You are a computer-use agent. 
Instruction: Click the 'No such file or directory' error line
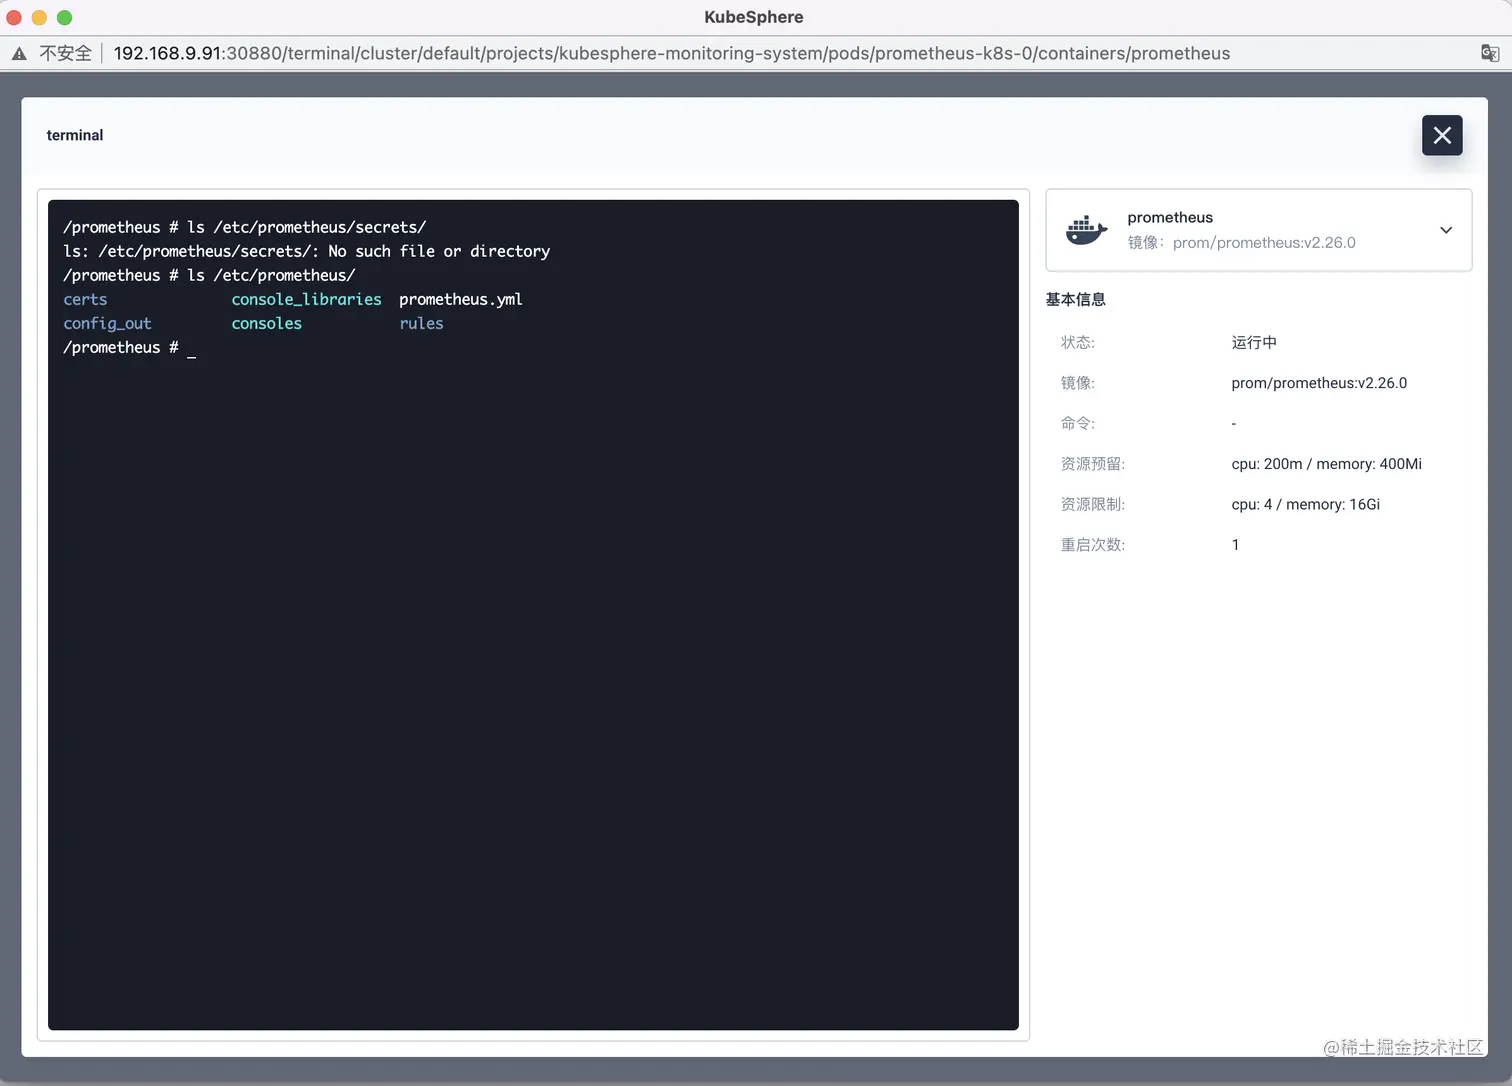[306, 251]
